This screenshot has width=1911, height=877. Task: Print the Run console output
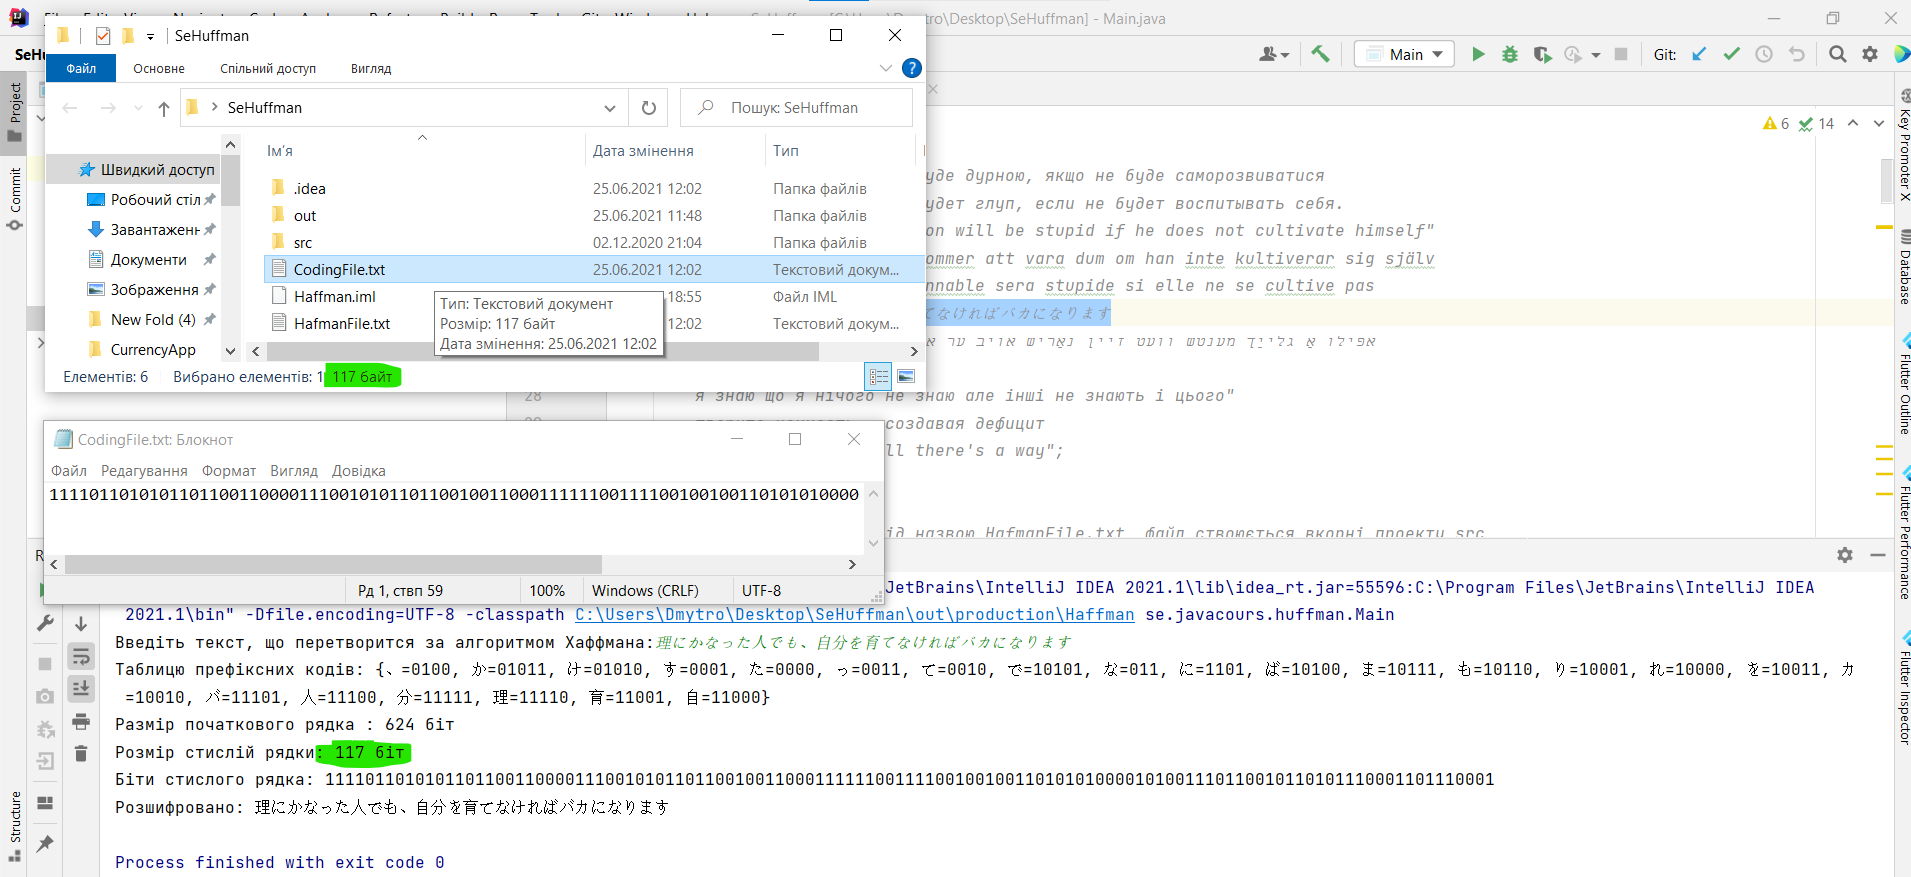[x=81, y=721]
